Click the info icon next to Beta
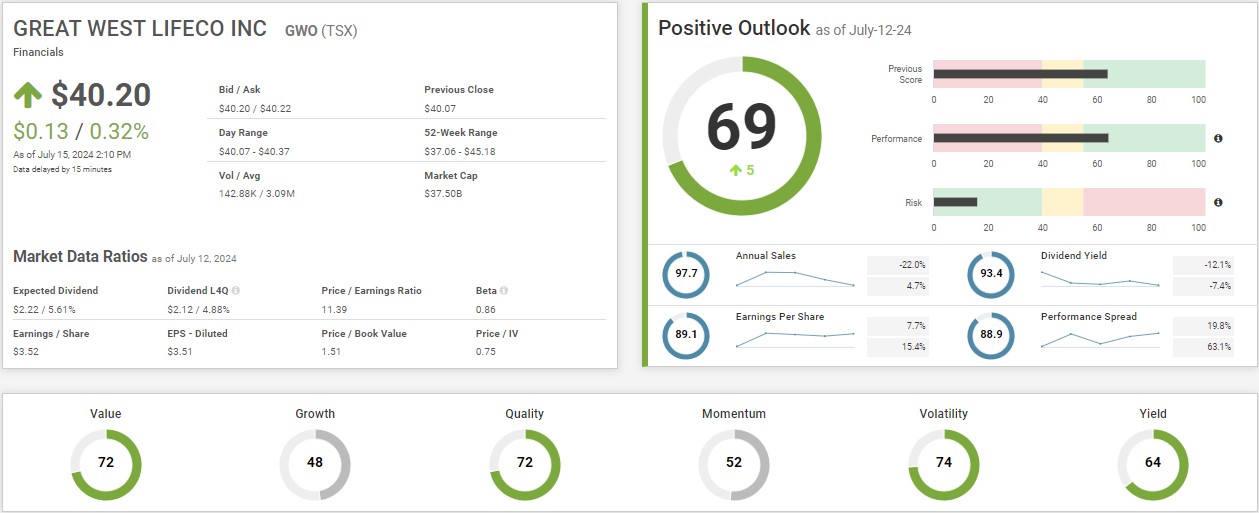 (504, 291)
